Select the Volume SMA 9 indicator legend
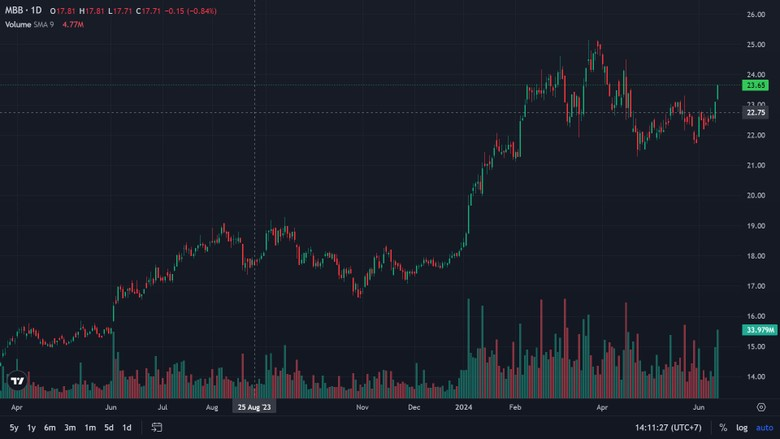 (29, 24)
